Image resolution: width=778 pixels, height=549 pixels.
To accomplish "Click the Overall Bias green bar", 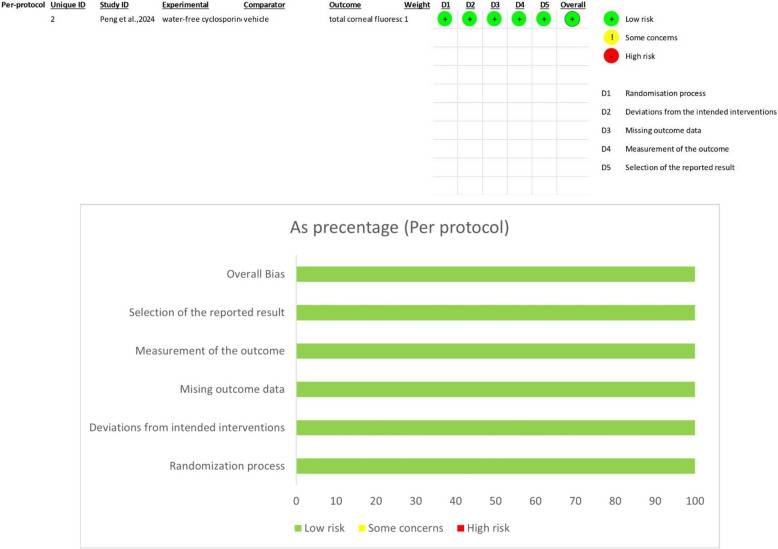I will pos(495,274).
